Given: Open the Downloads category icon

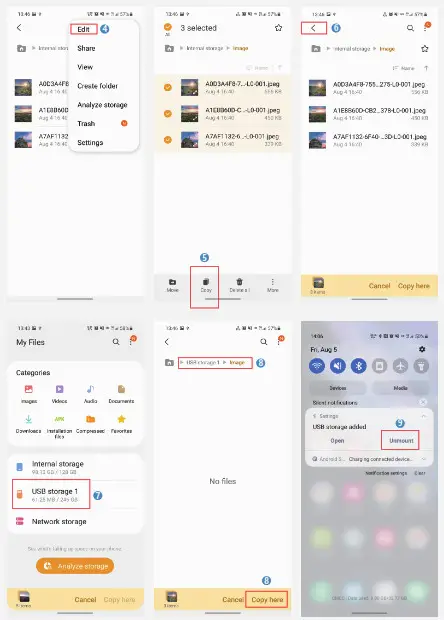Looking at the screenshot, I should (x=28, y=419).
